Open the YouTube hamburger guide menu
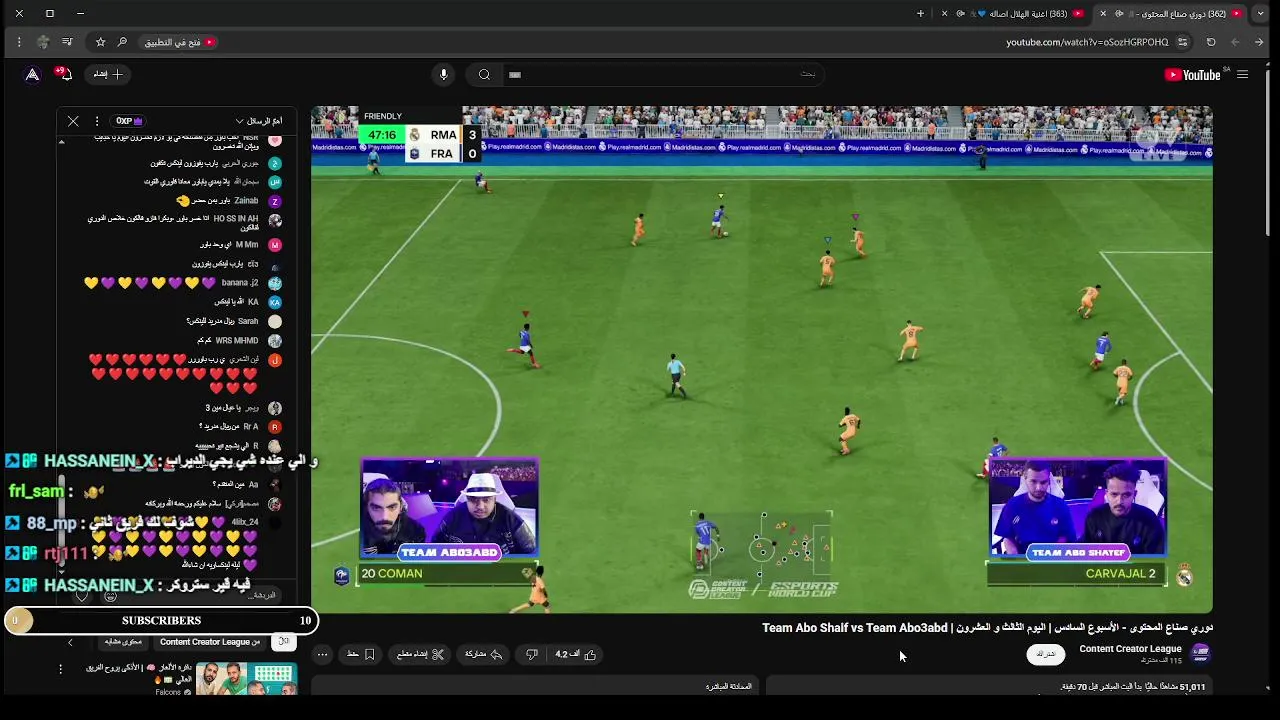This screenshot has height=720, width=1280. [1242, 75]
